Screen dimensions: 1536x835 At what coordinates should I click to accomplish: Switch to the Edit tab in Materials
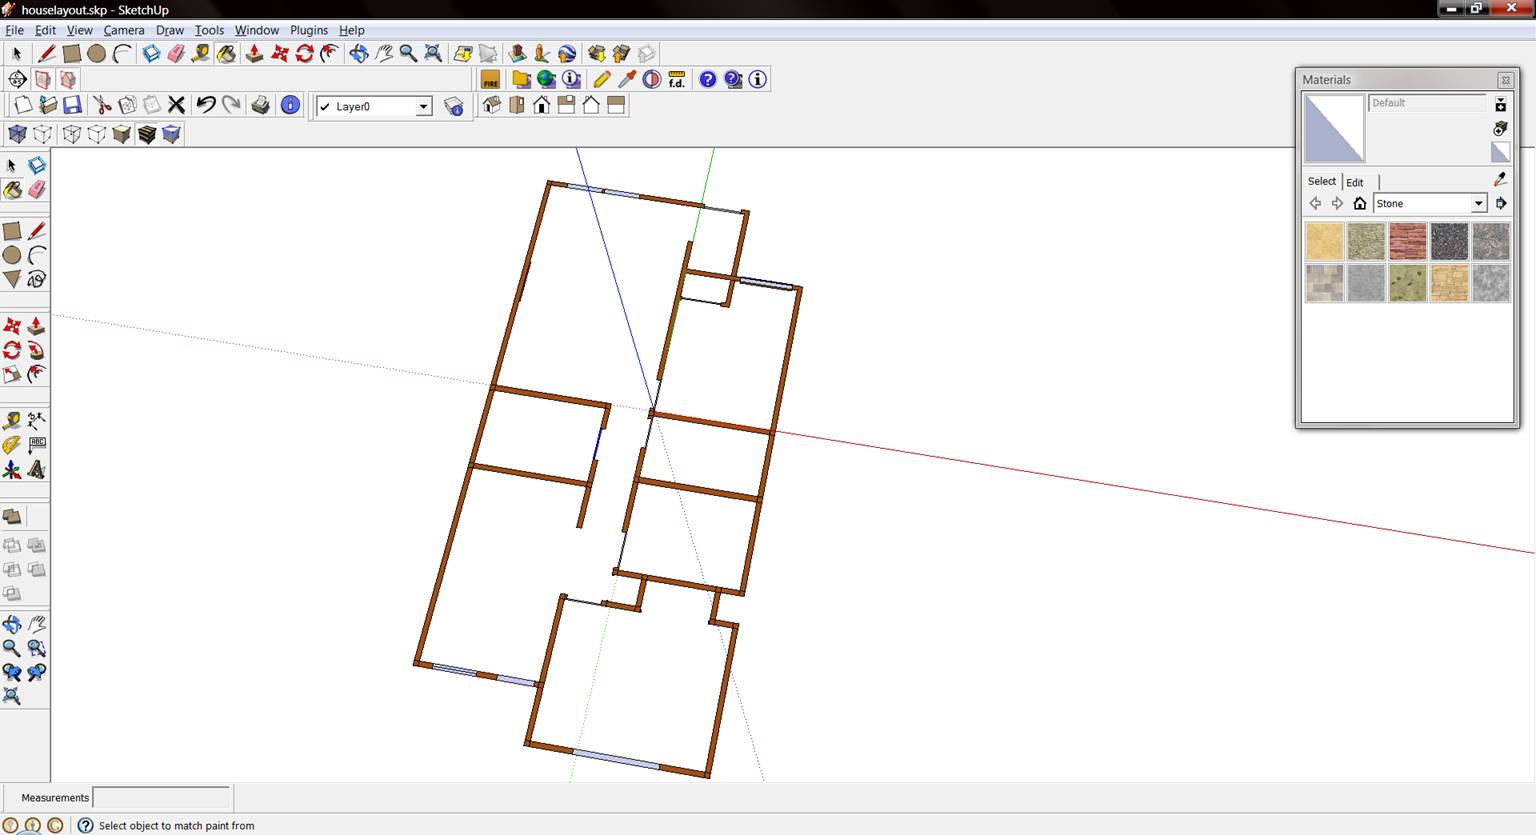tap(1354, 182)
